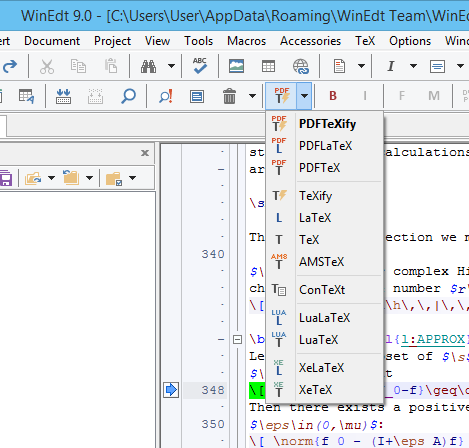The height and width of the screenshot is (448, 469).
Task: Open the dropdown beside the italic I
Action: pos(413,66)
